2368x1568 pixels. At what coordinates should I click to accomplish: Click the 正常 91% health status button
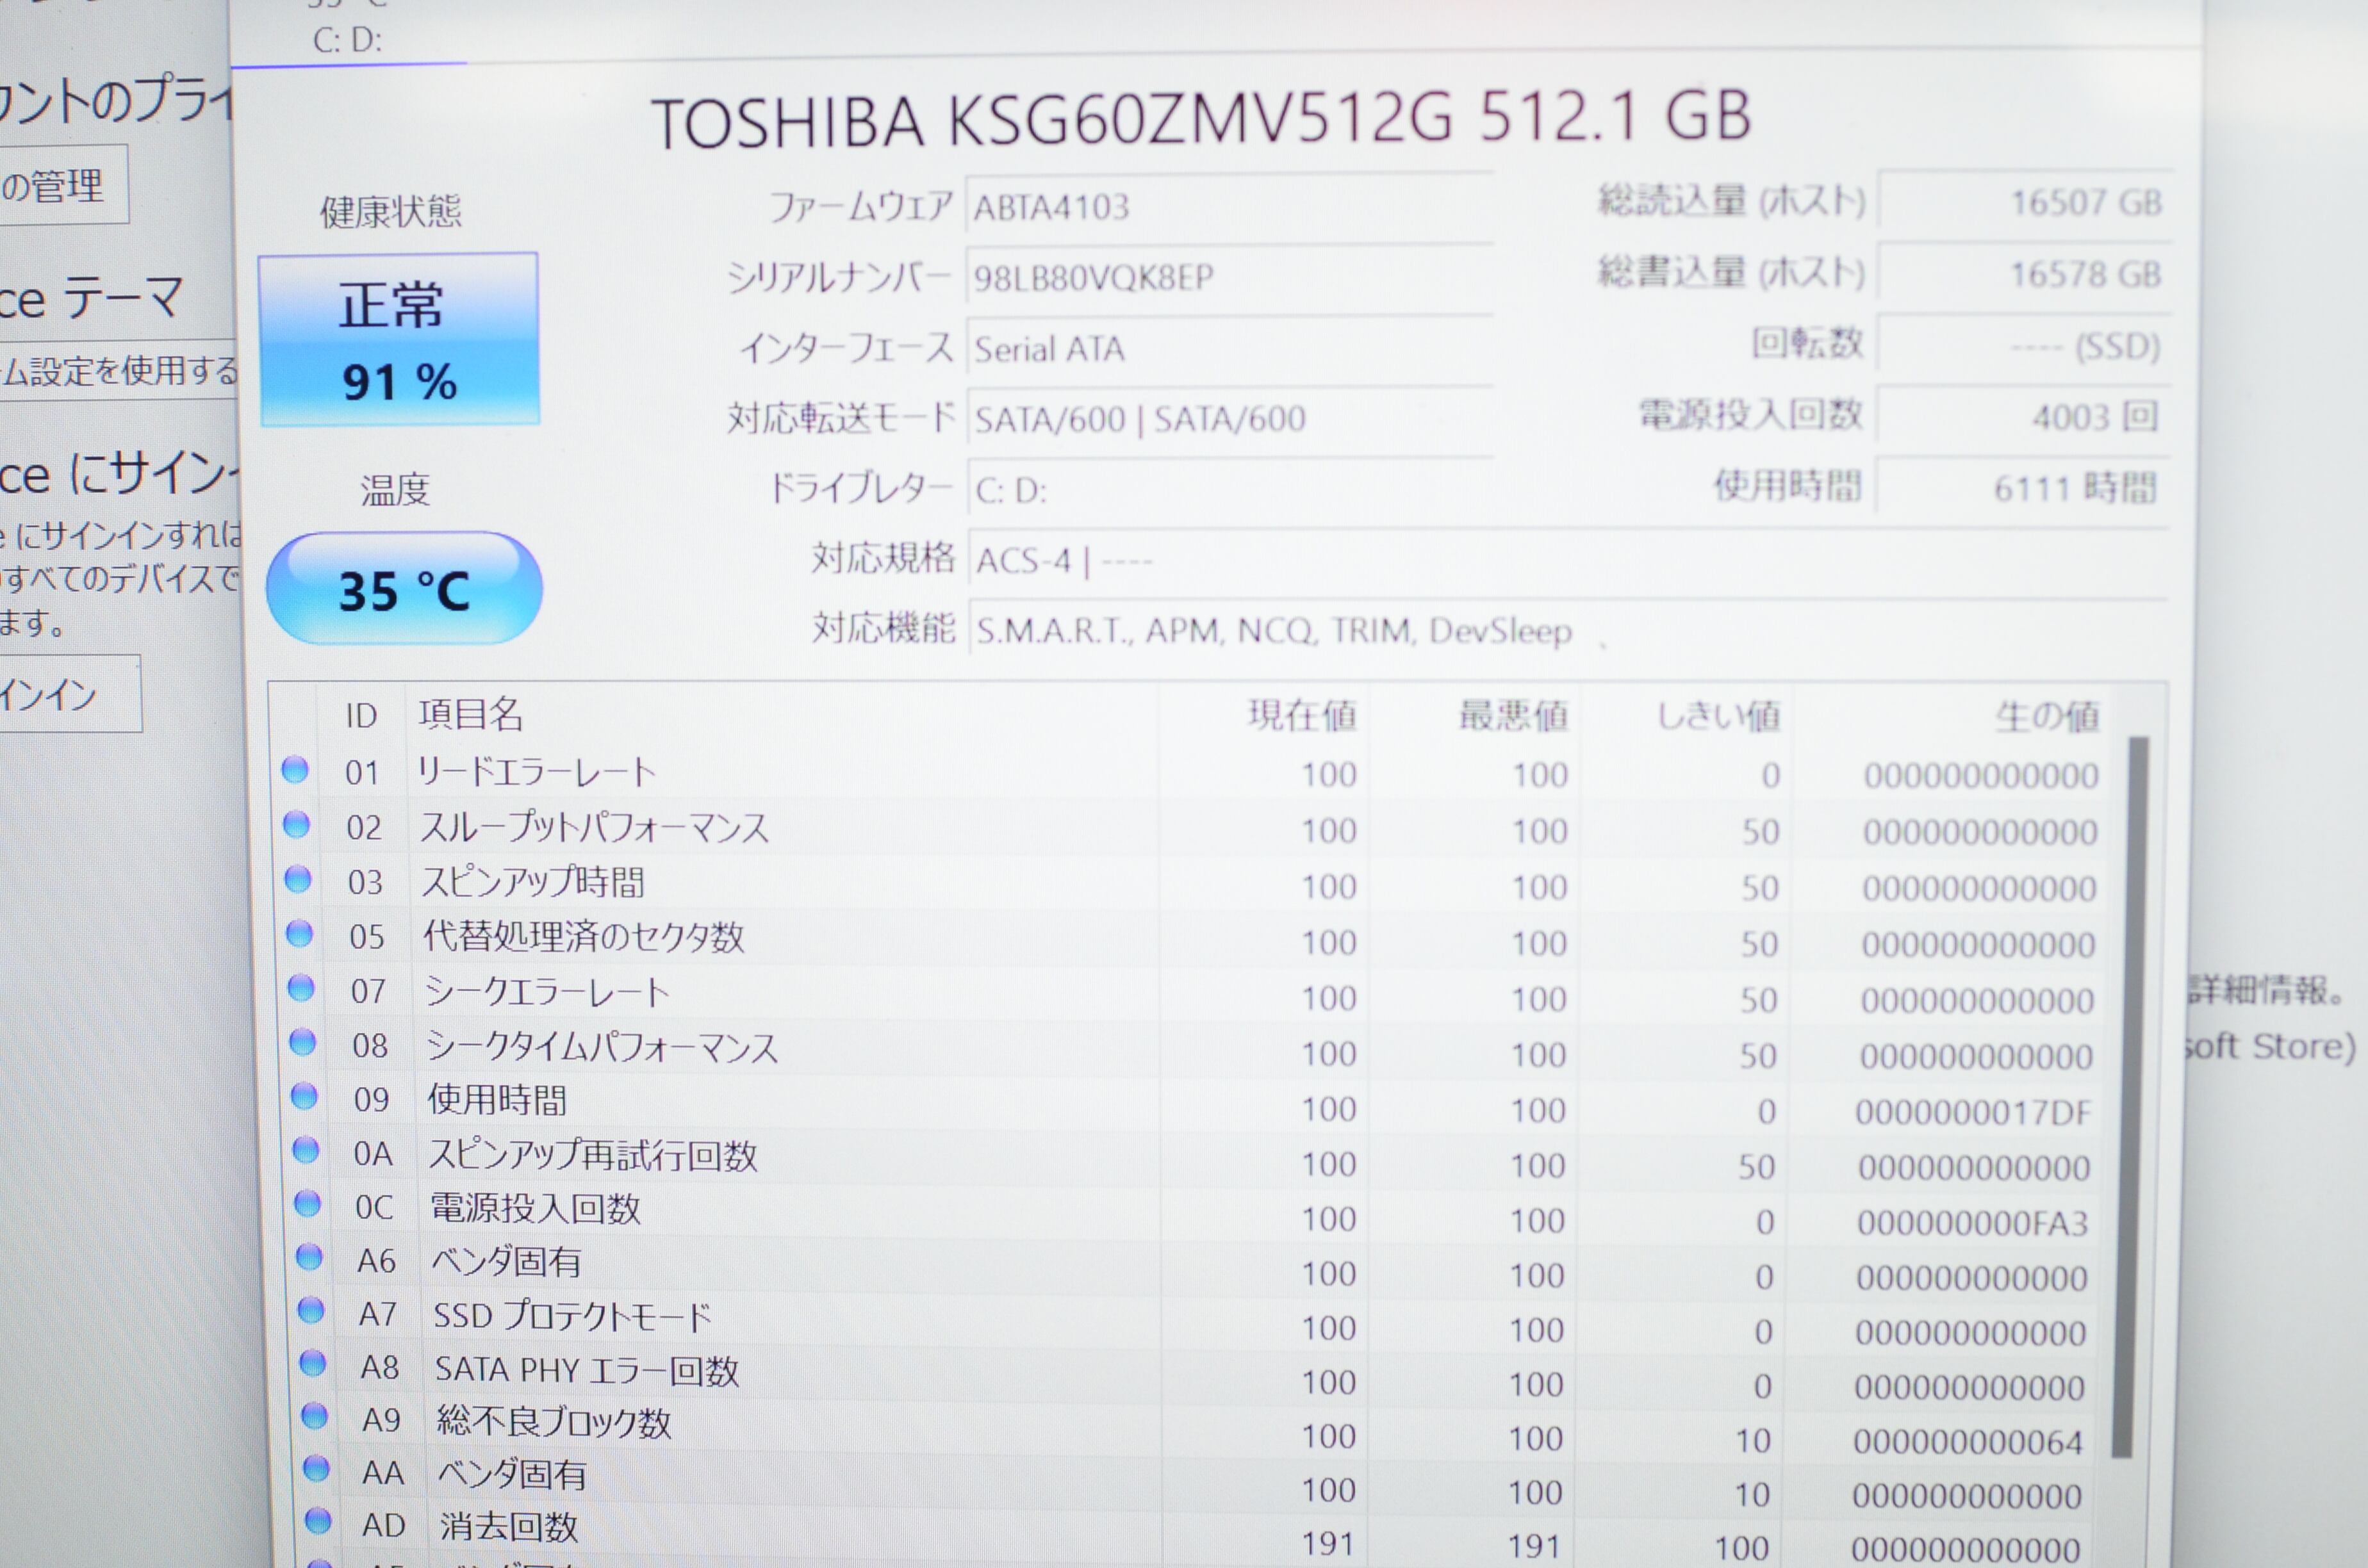tap(399, 340)
